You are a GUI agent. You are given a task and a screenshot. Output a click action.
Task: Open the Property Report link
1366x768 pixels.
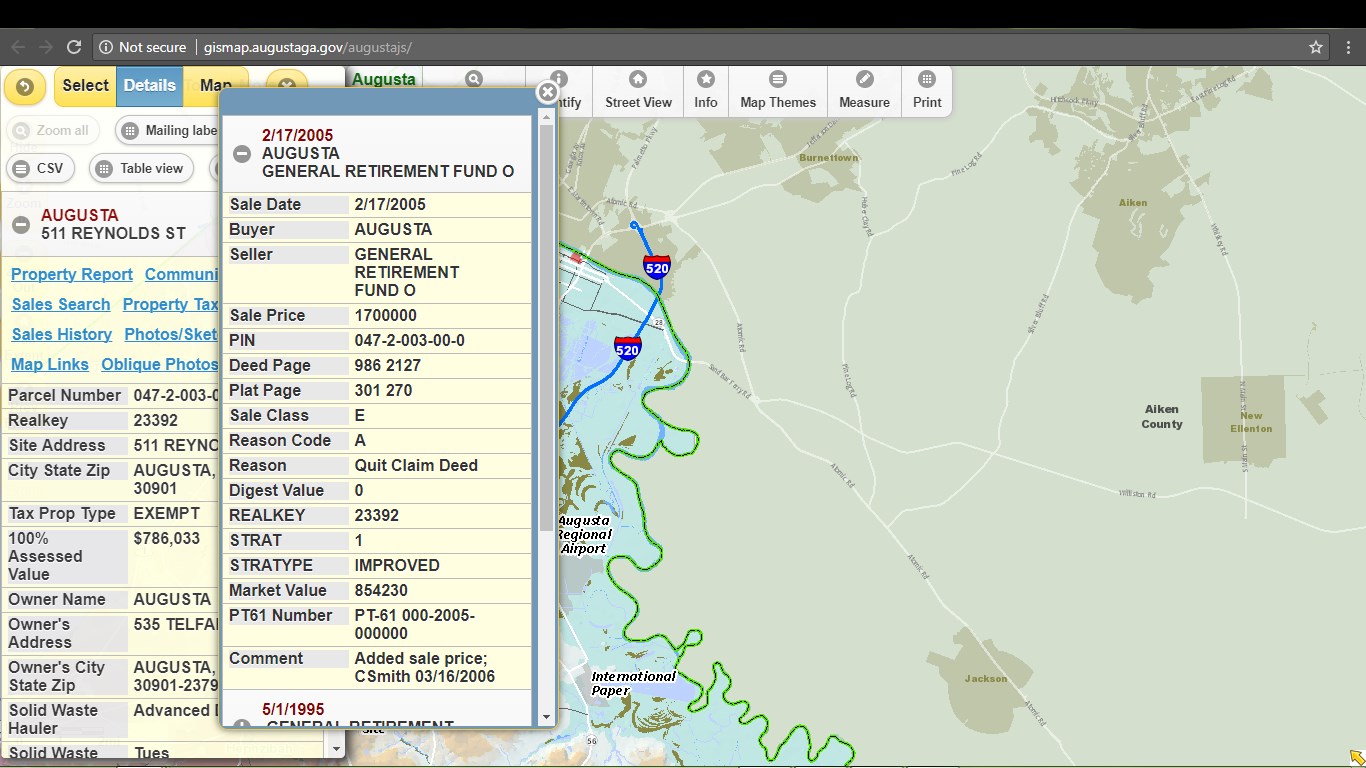(x=72, y=274)
